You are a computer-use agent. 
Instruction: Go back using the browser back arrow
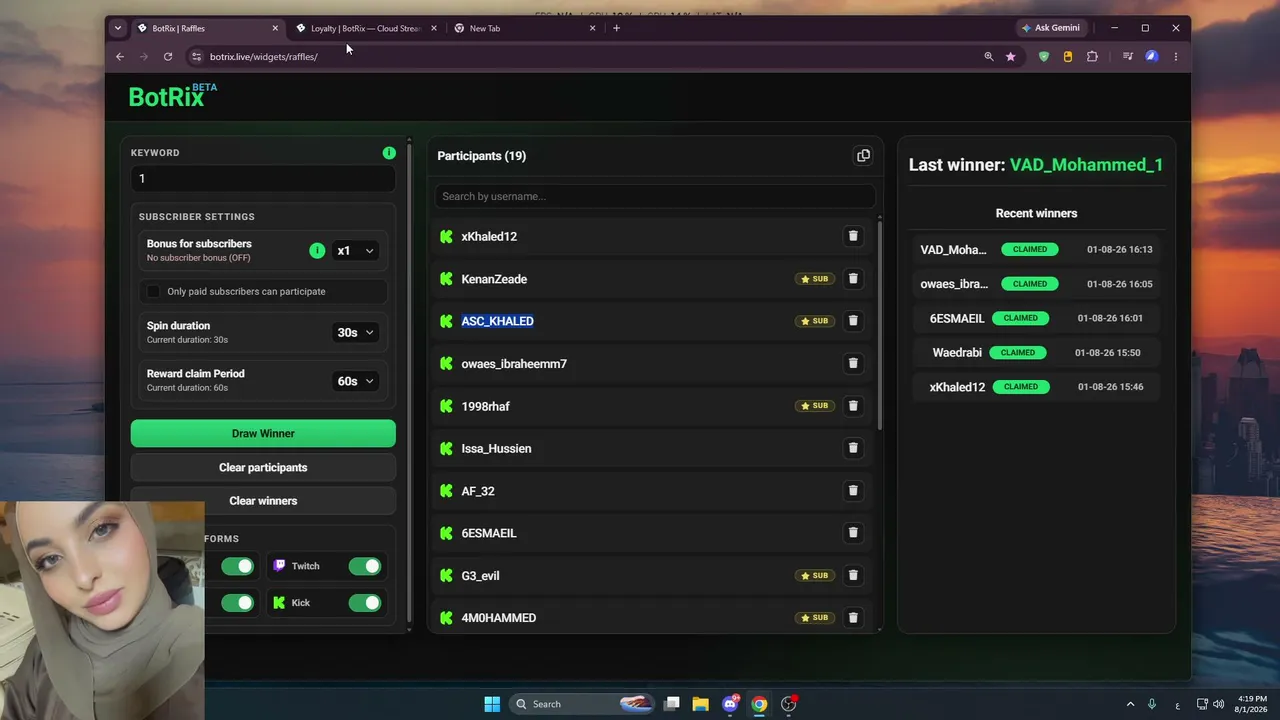click(120, 57)
